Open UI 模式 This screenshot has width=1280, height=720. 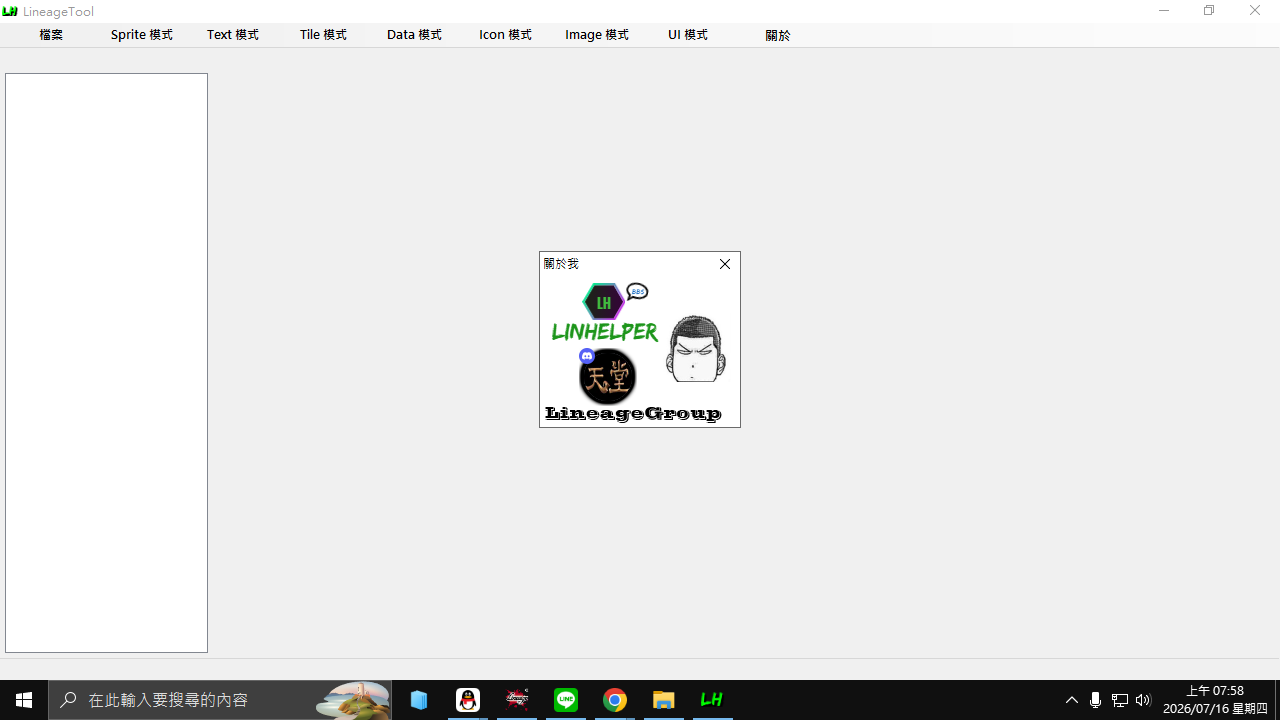pyautogui.click(x=688, y=35)
